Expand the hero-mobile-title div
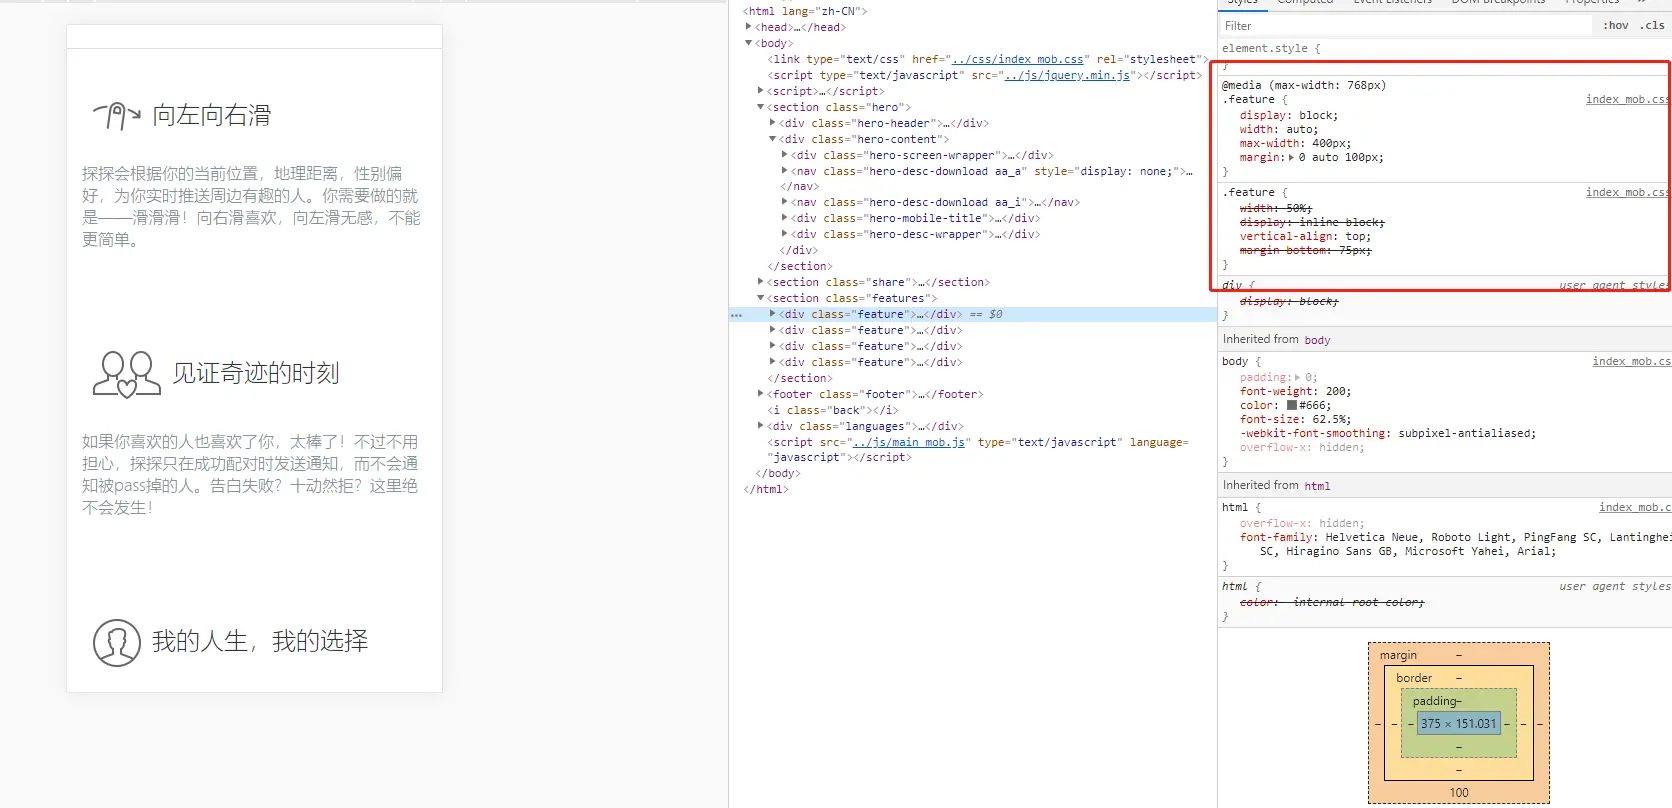The width and height of the screenshot is (1672, 808). [x=784, y=218]
